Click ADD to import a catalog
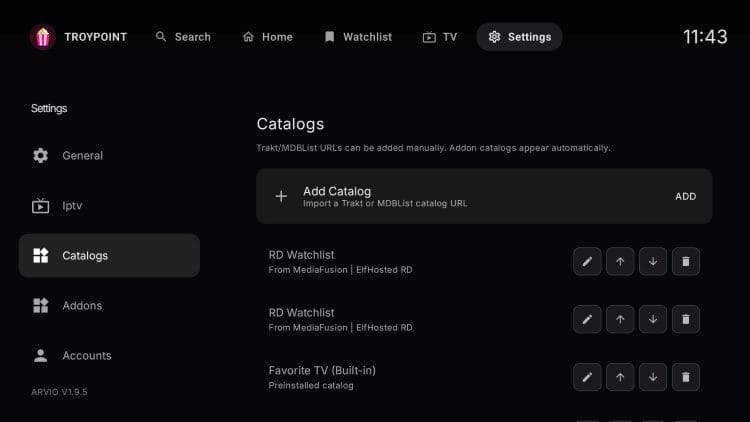 click(x=685, y=197)
